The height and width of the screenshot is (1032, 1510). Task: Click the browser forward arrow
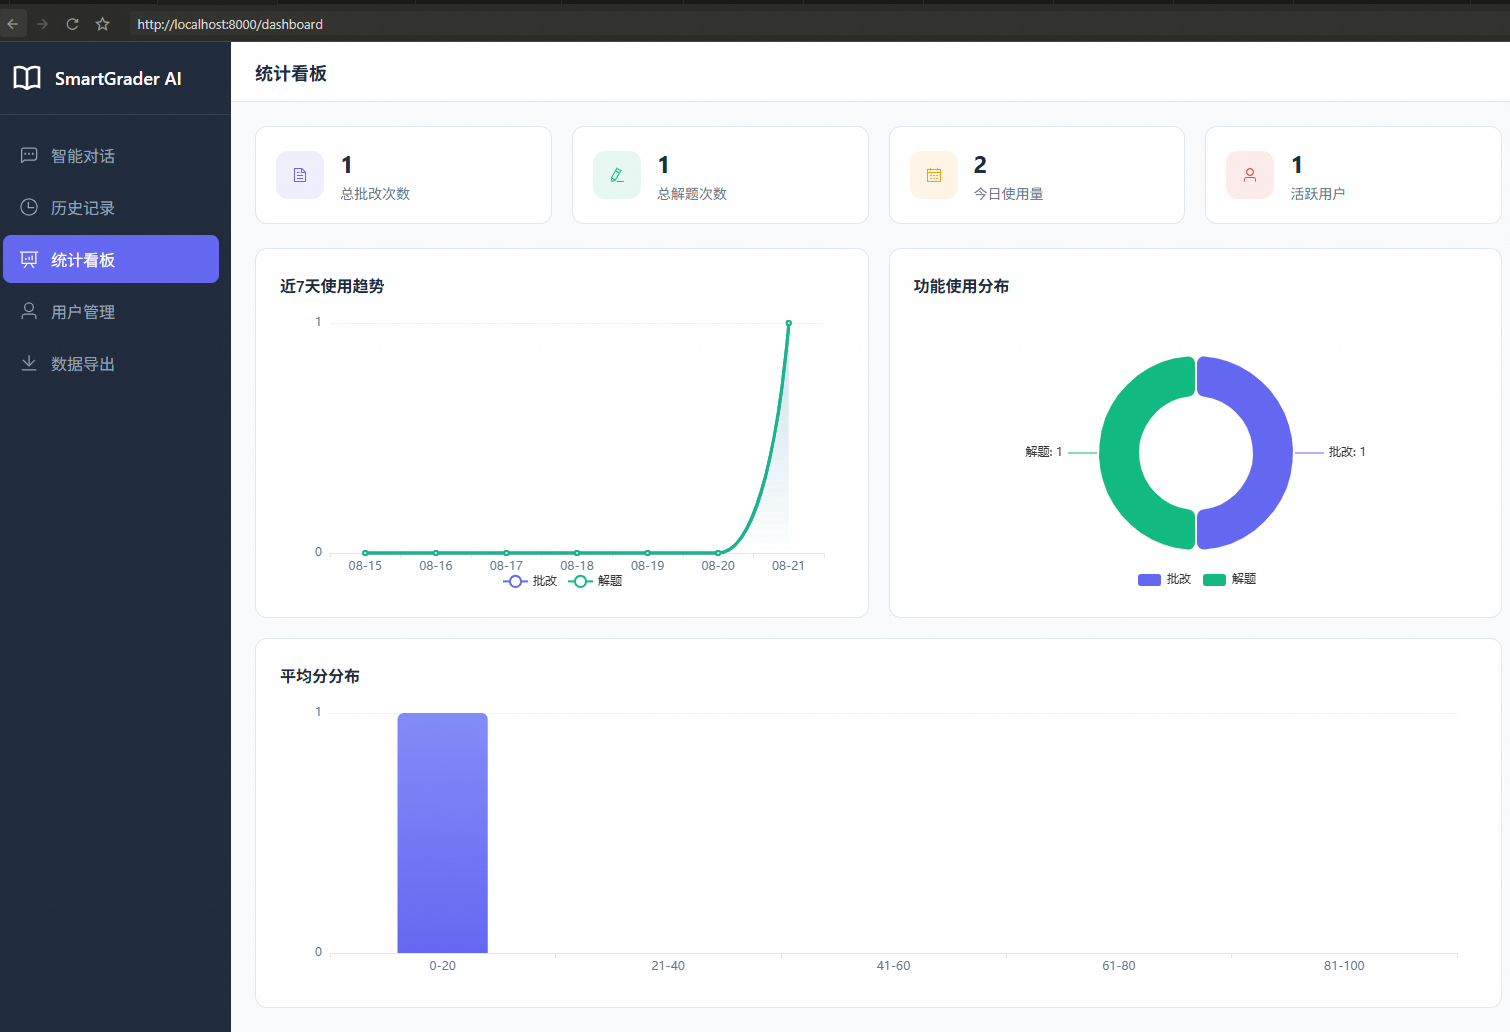pos(42,24)
